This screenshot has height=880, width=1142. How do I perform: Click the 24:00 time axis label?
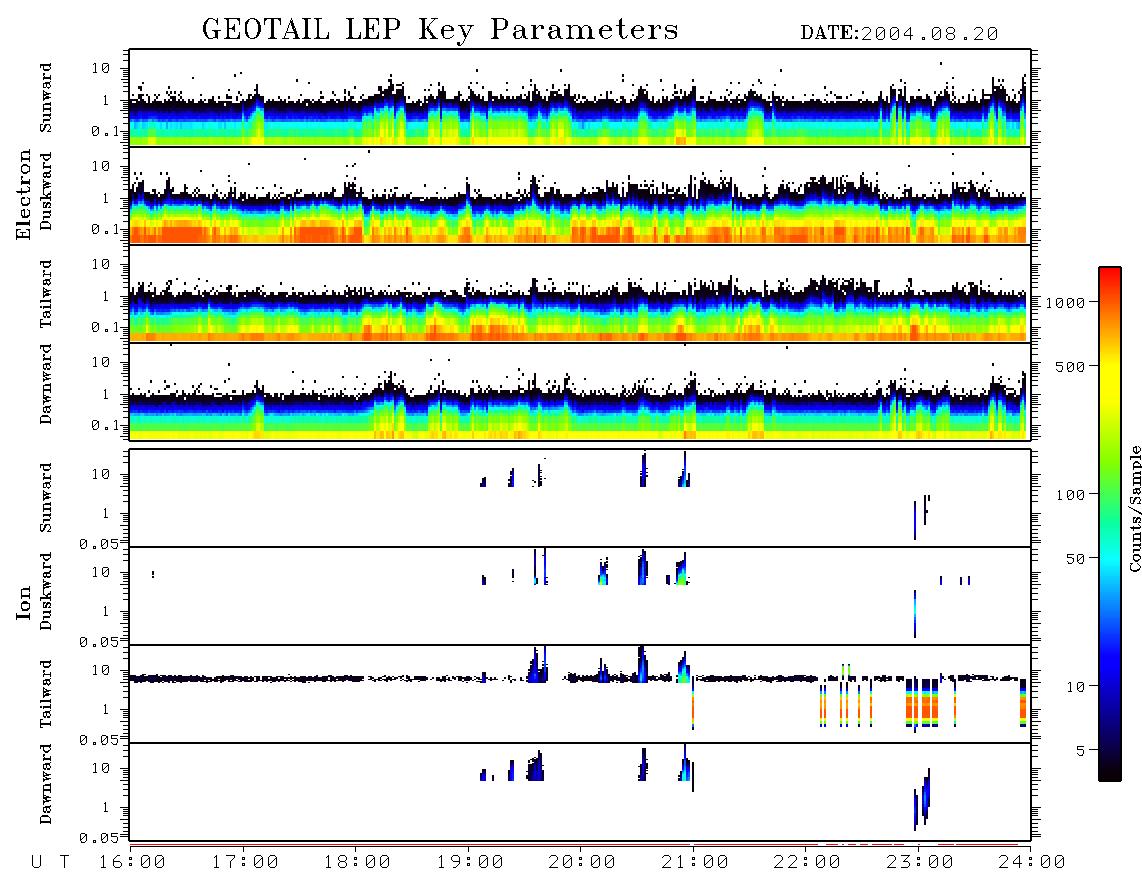1032,863
